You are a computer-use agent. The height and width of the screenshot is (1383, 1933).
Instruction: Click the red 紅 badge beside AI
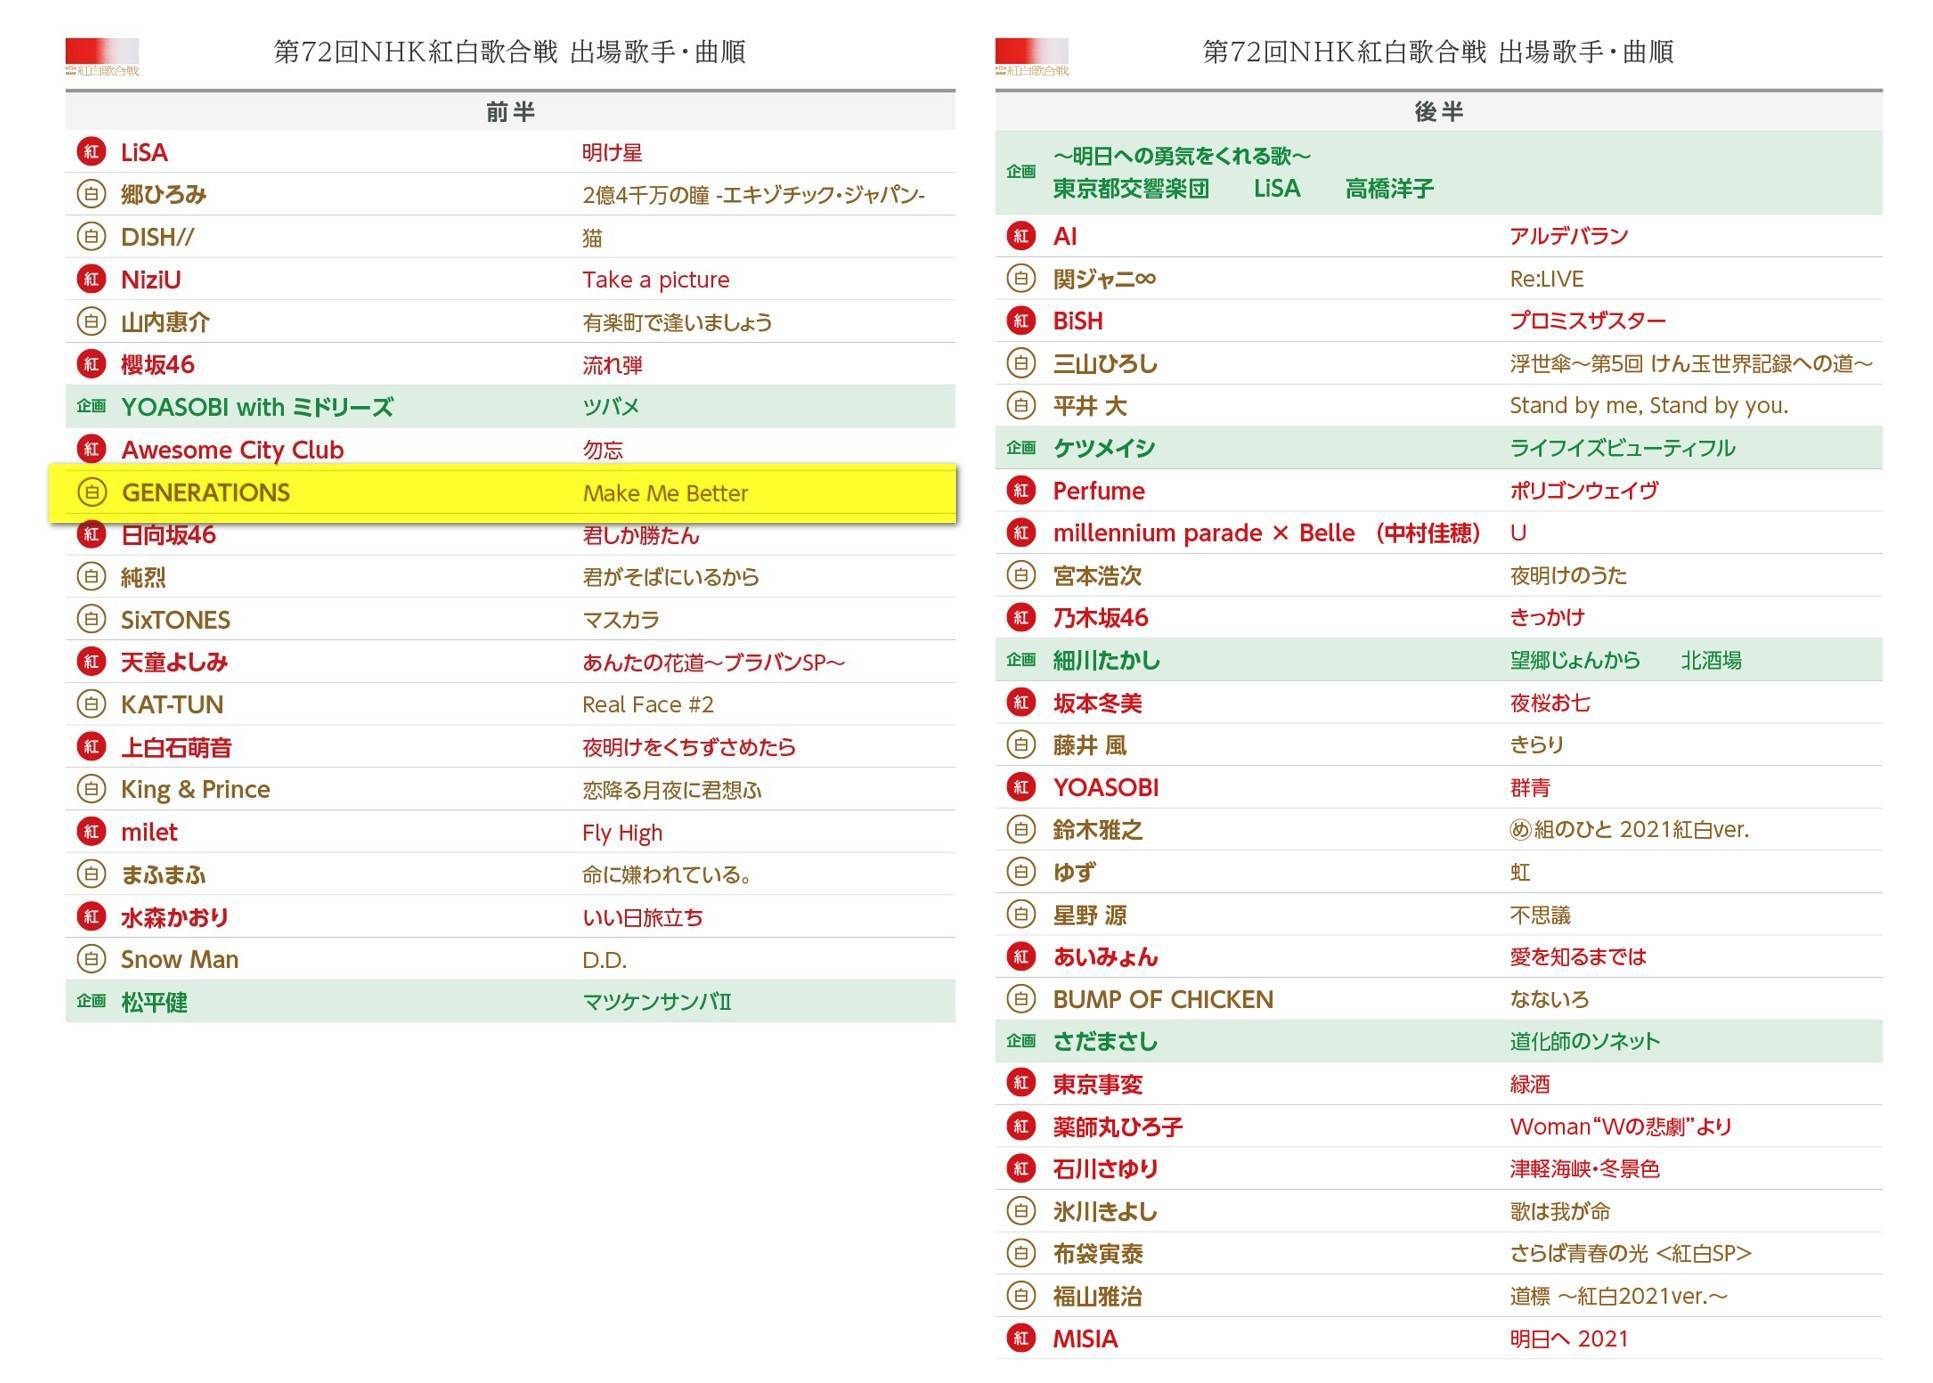click(1021, 236)
